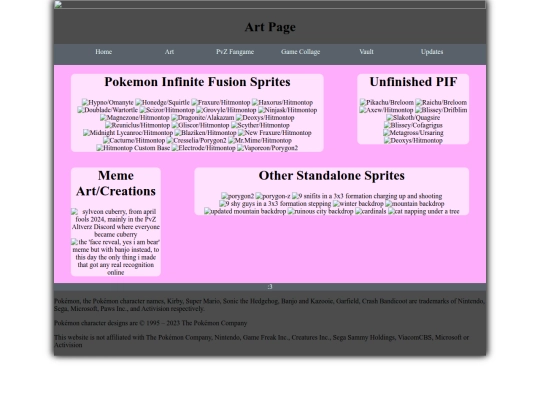Open the sylveon cuberry meme image

(116, 223)
